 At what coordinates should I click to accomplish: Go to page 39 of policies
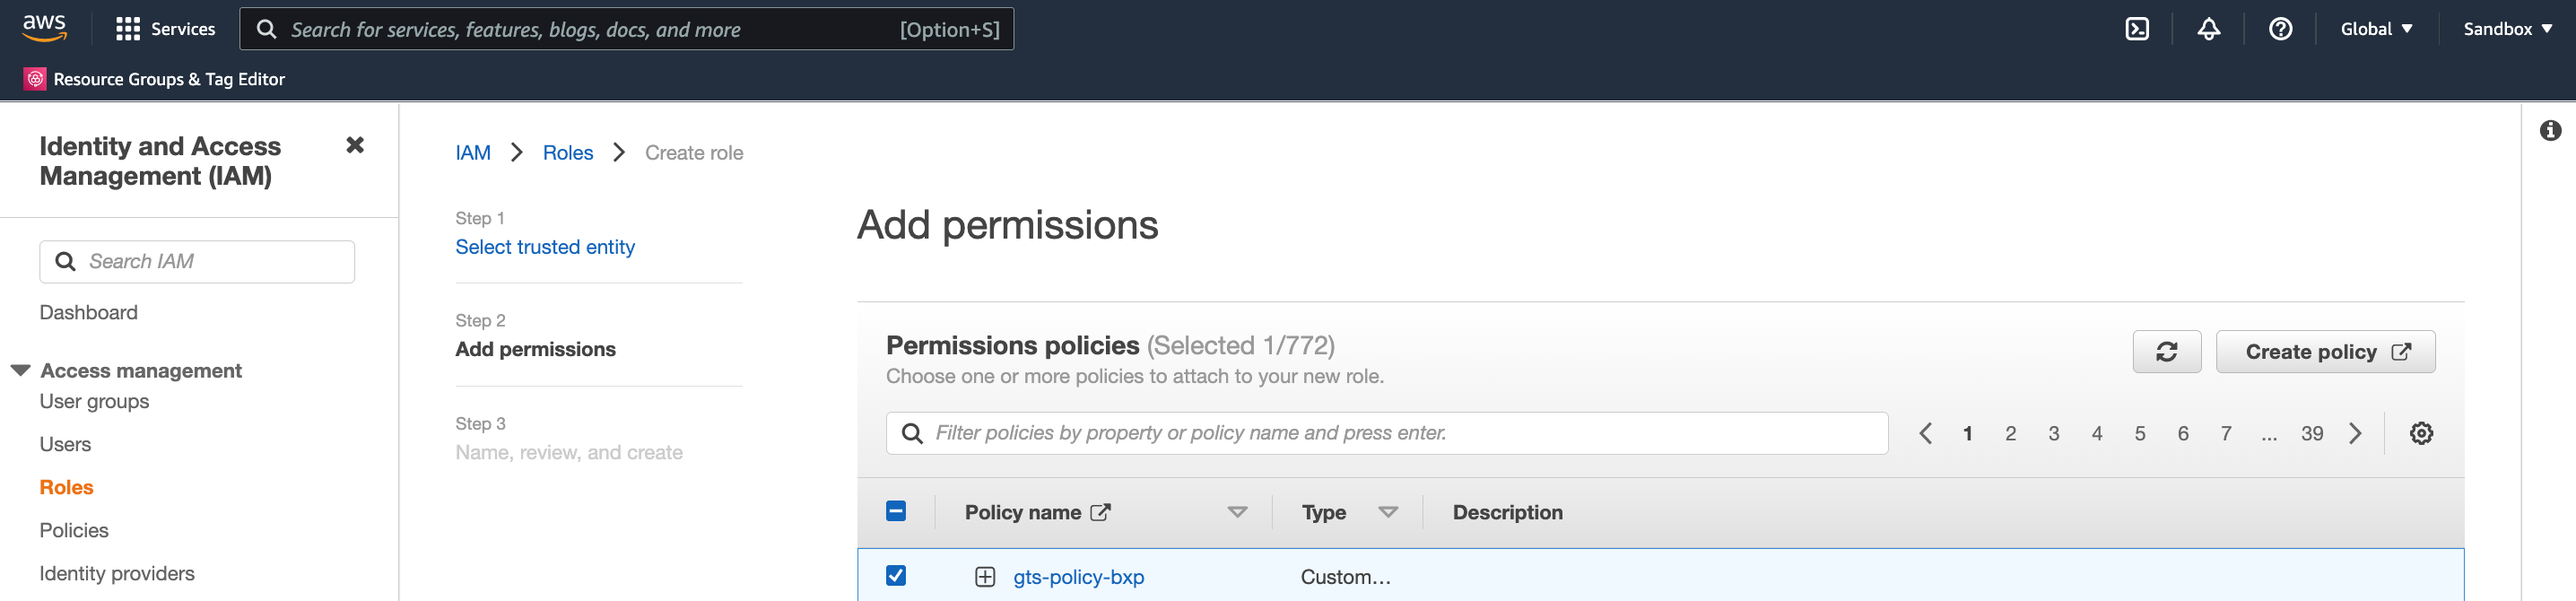click(2312, 432)
